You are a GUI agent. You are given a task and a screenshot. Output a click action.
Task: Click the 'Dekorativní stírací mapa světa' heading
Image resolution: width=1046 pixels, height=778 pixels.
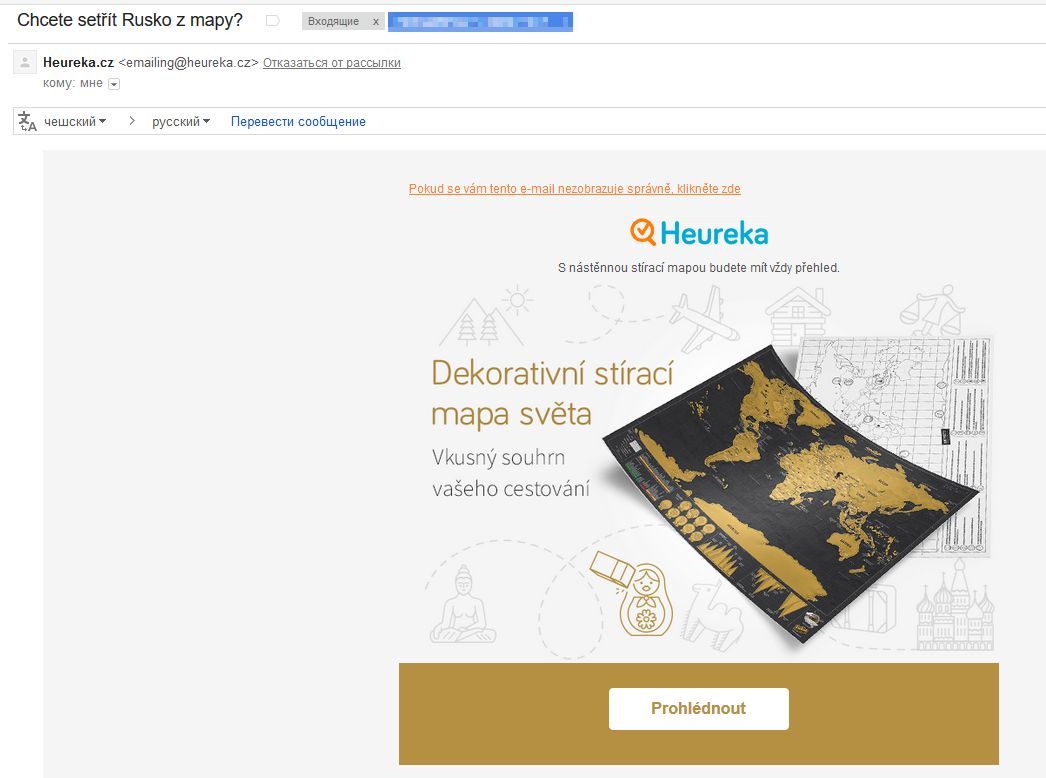552,394
